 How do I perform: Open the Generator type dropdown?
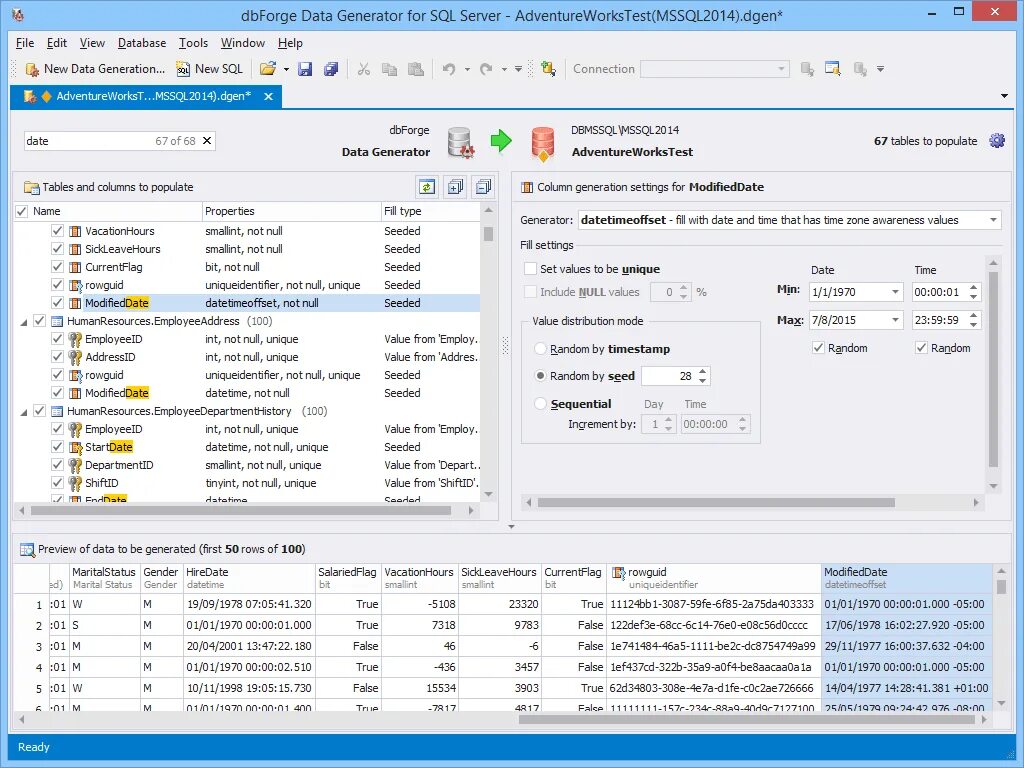pyautogui.click(x=993, y=220)
